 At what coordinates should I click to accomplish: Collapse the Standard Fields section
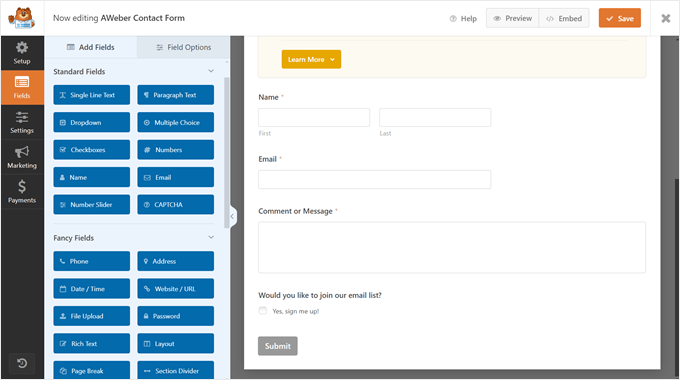point(211,71)
